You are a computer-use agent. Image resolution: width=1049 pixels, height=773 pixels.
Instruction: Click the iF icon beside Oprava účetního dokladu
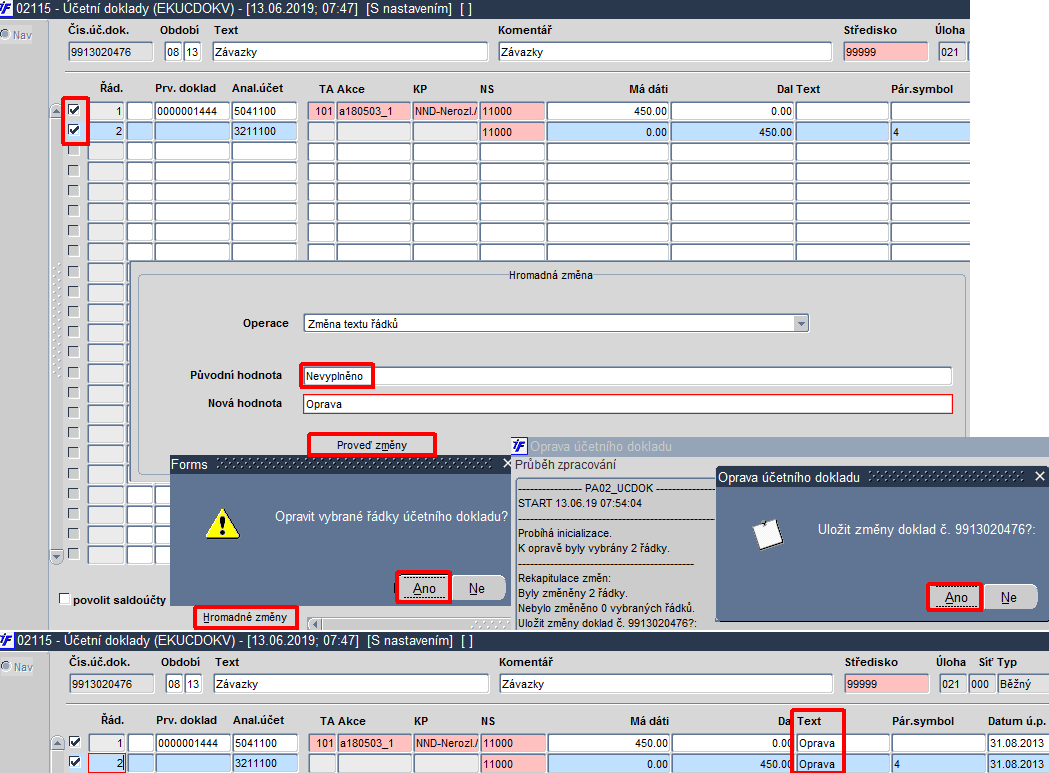(519, 446)
